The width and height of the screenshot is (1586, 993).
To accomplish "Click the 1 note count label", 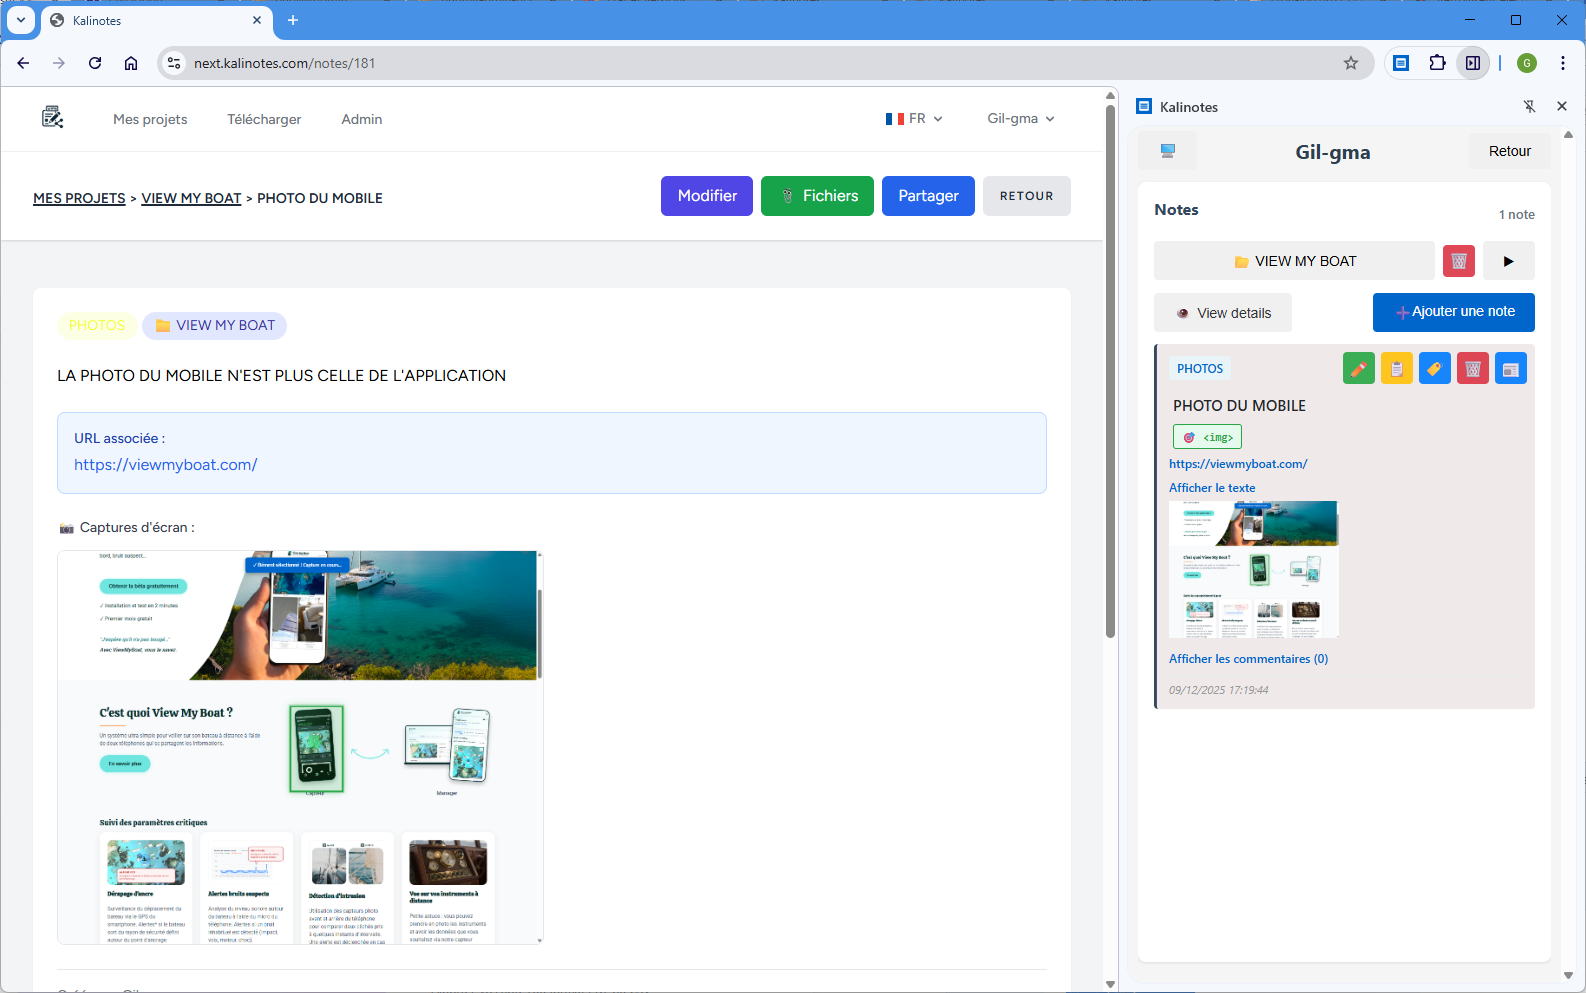I will pyautogui.click(x=1517, y=215).
